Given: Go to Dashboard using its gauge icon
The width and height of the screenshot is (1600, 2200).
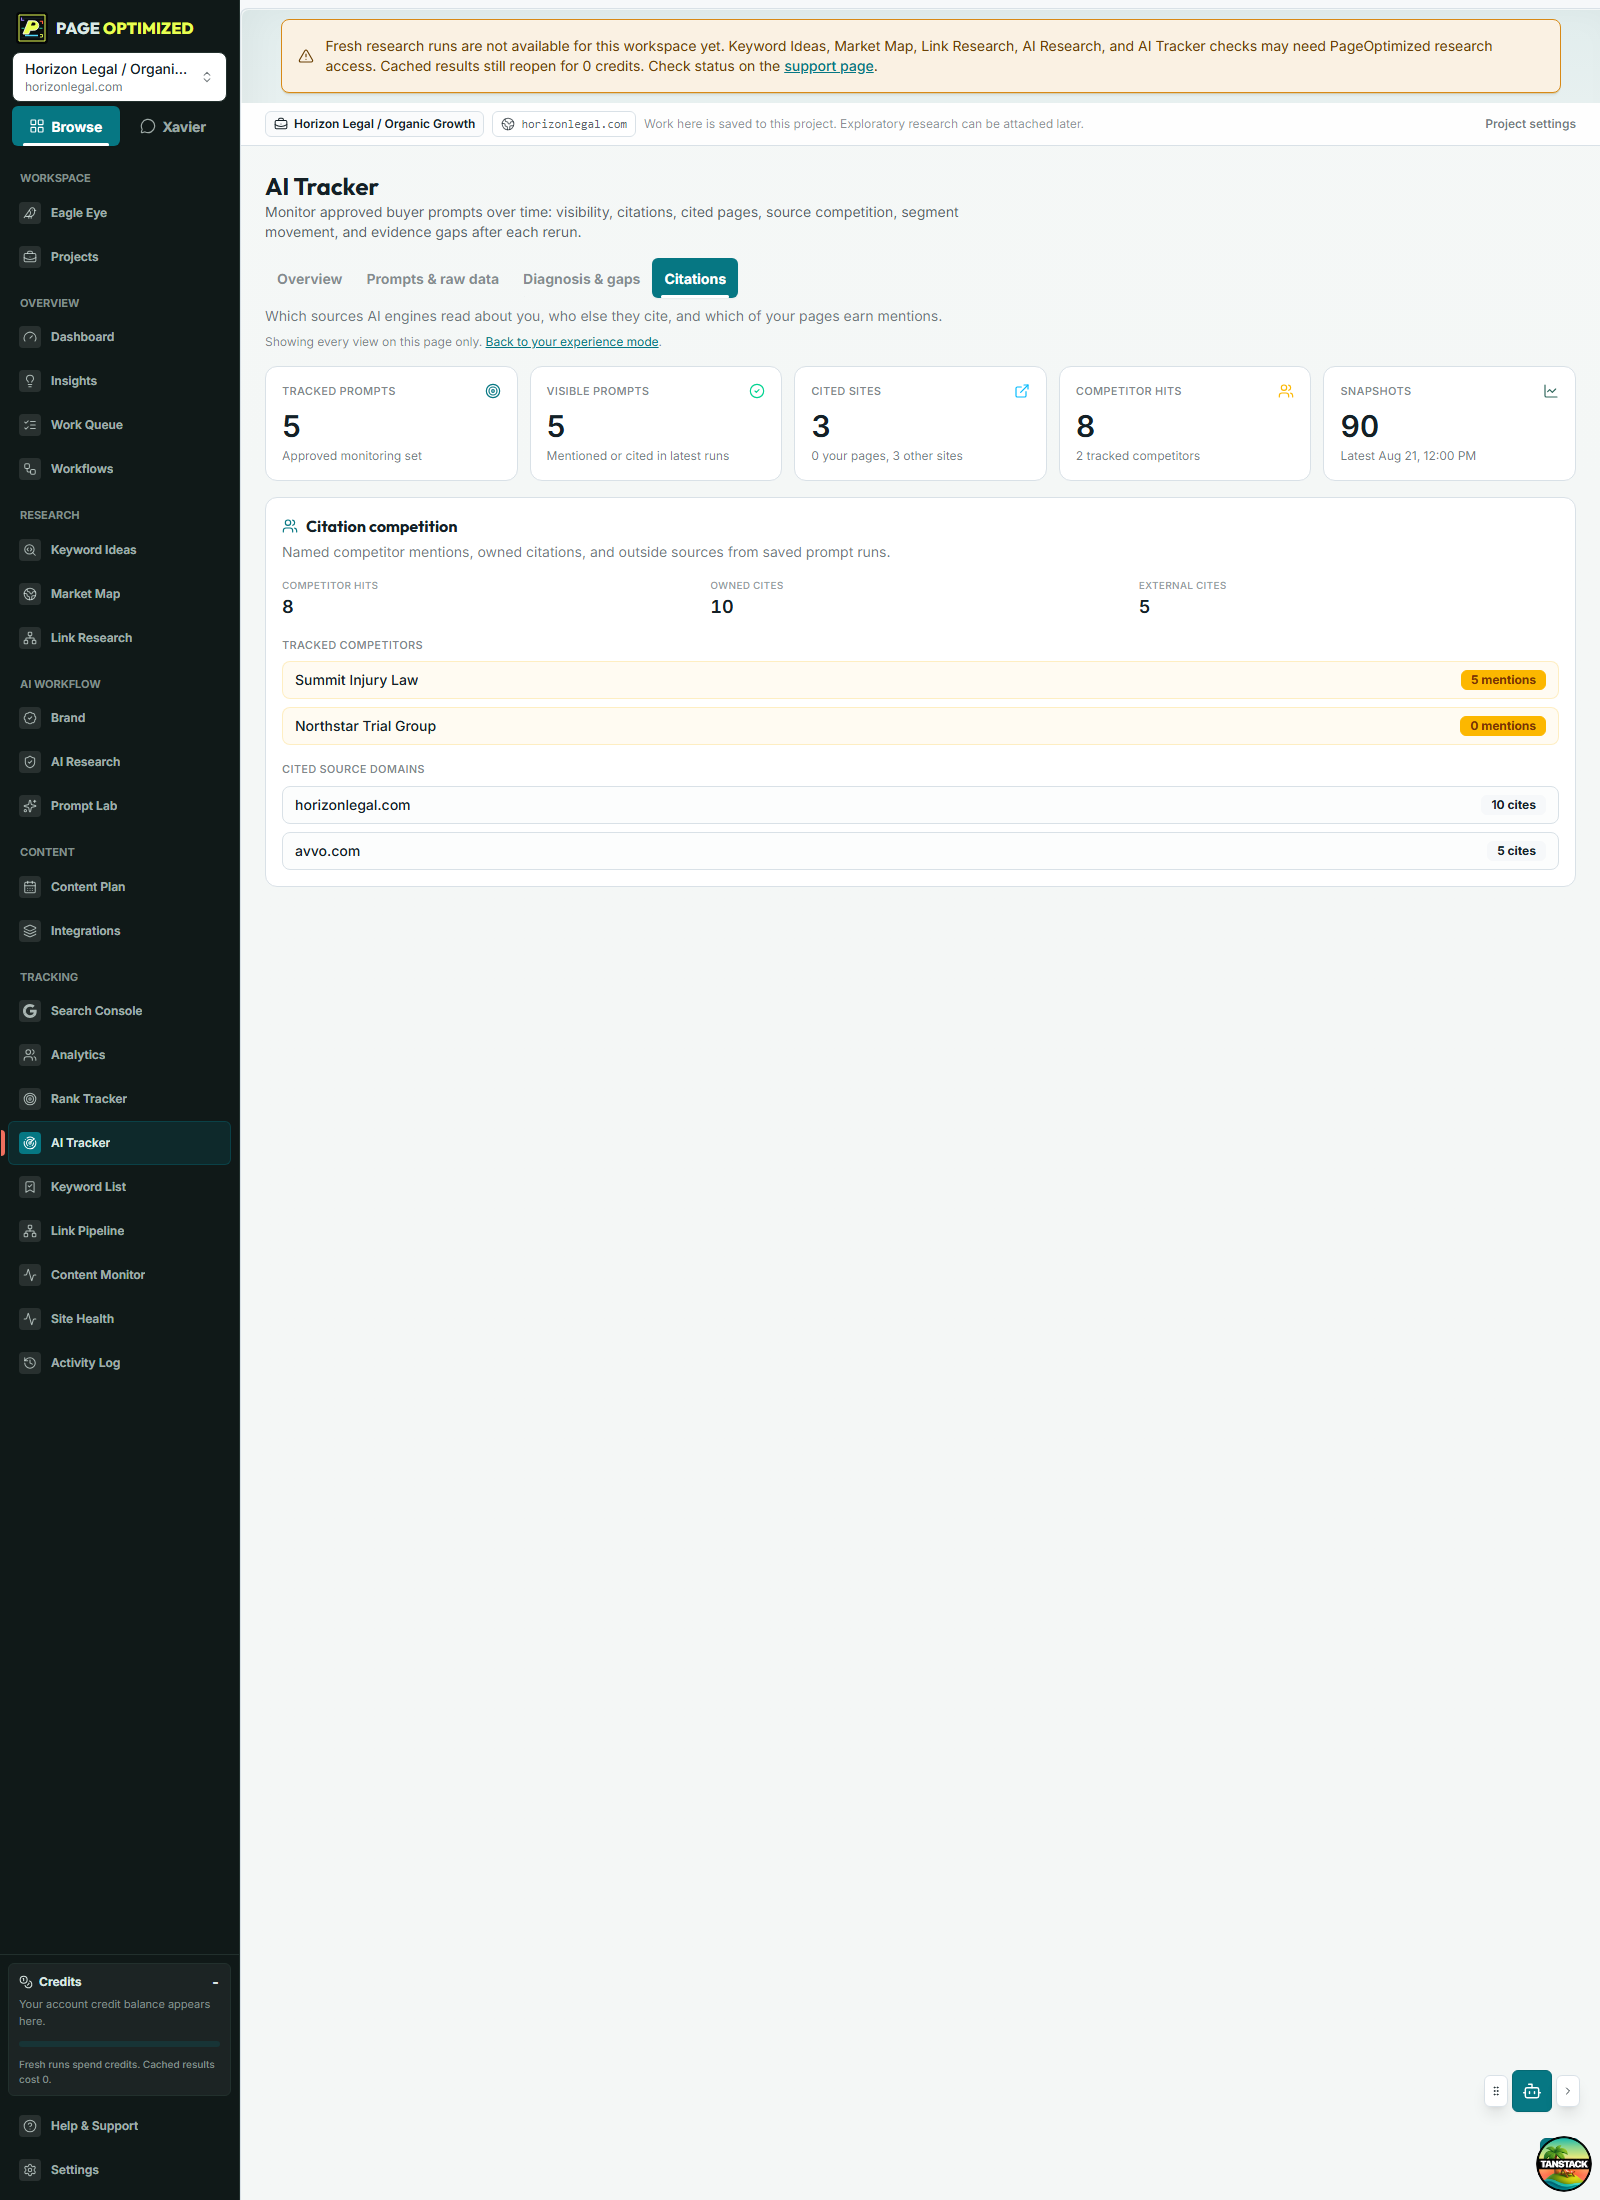Looking at the screenshot, I should point(30,337).
